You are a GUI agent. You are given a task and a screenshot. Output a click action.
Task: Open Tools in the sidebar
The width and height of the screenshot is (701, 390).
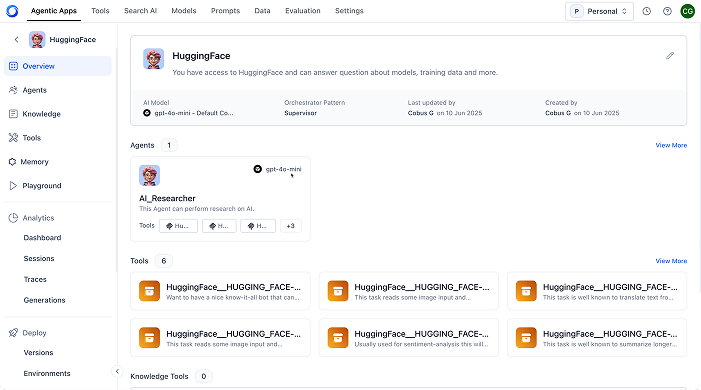click(x=58, y=138)
